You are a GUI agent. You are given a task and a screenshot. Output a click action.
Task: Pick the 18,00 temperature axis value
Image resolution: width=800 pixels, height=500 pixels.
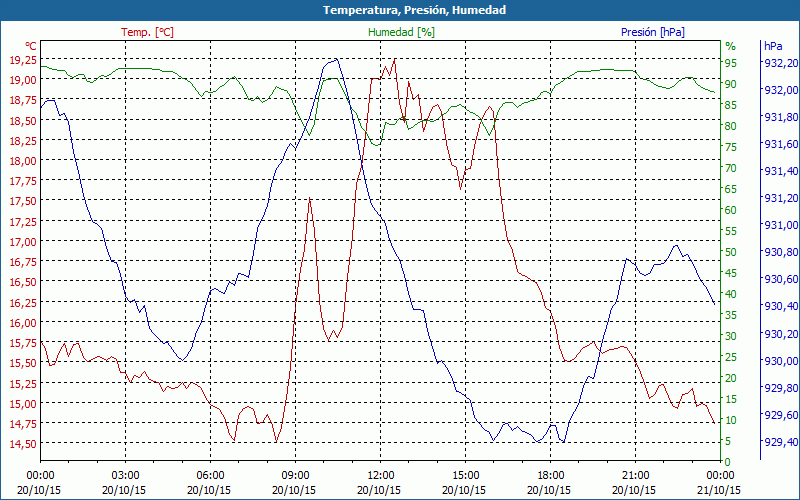point(23,161)
